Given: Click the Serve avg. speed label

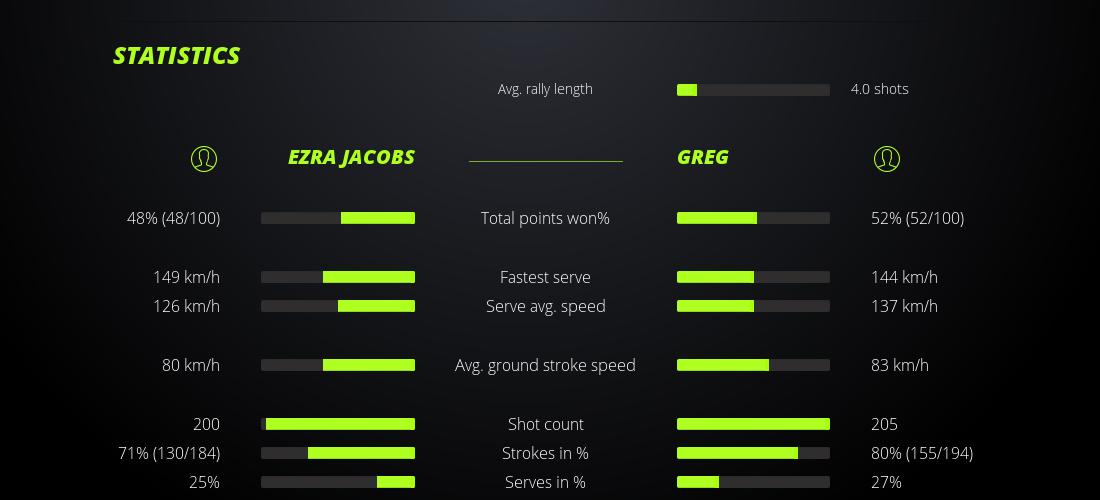Looking at the screenshot, I should (x=545, y=306).
